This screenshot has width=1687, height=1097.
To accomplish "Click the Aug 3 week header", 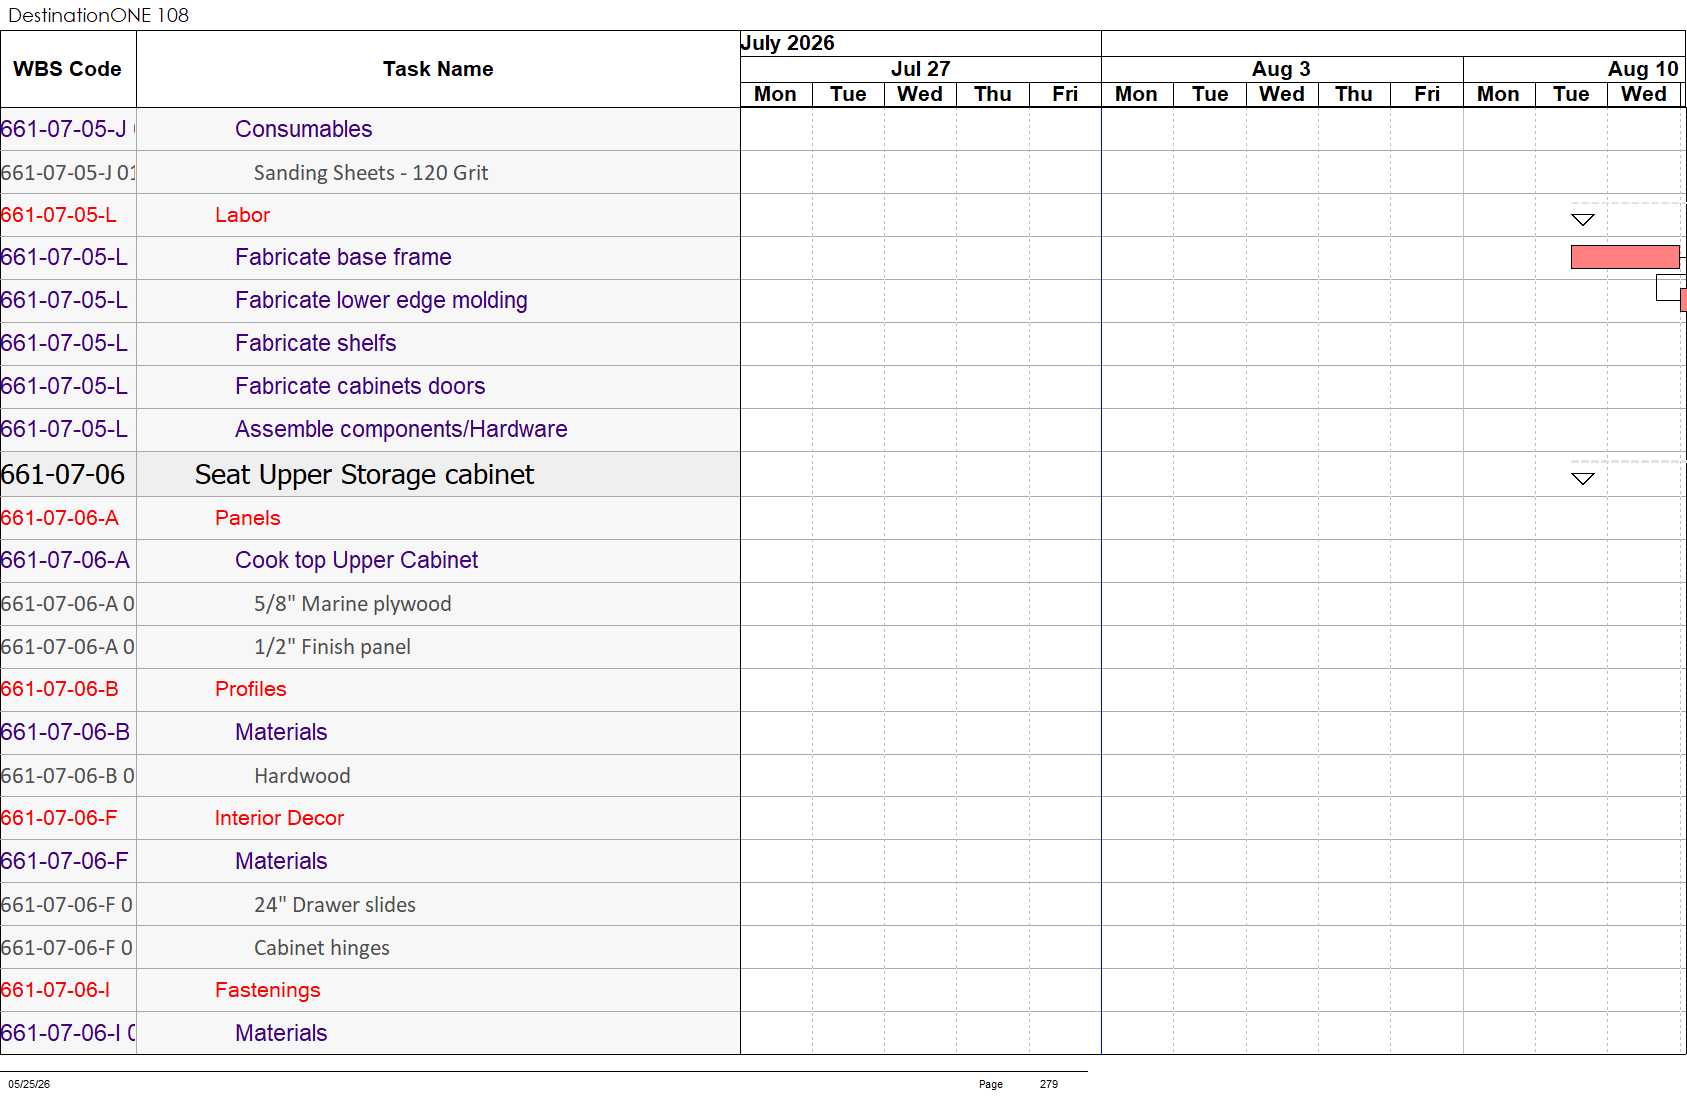I will (x=1282, y=69).
